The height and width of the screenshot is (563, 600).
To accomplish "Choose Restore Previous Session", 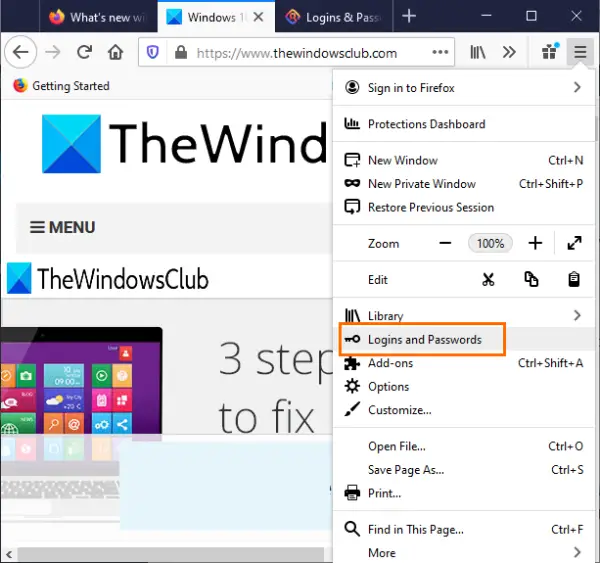I will 463,207.
